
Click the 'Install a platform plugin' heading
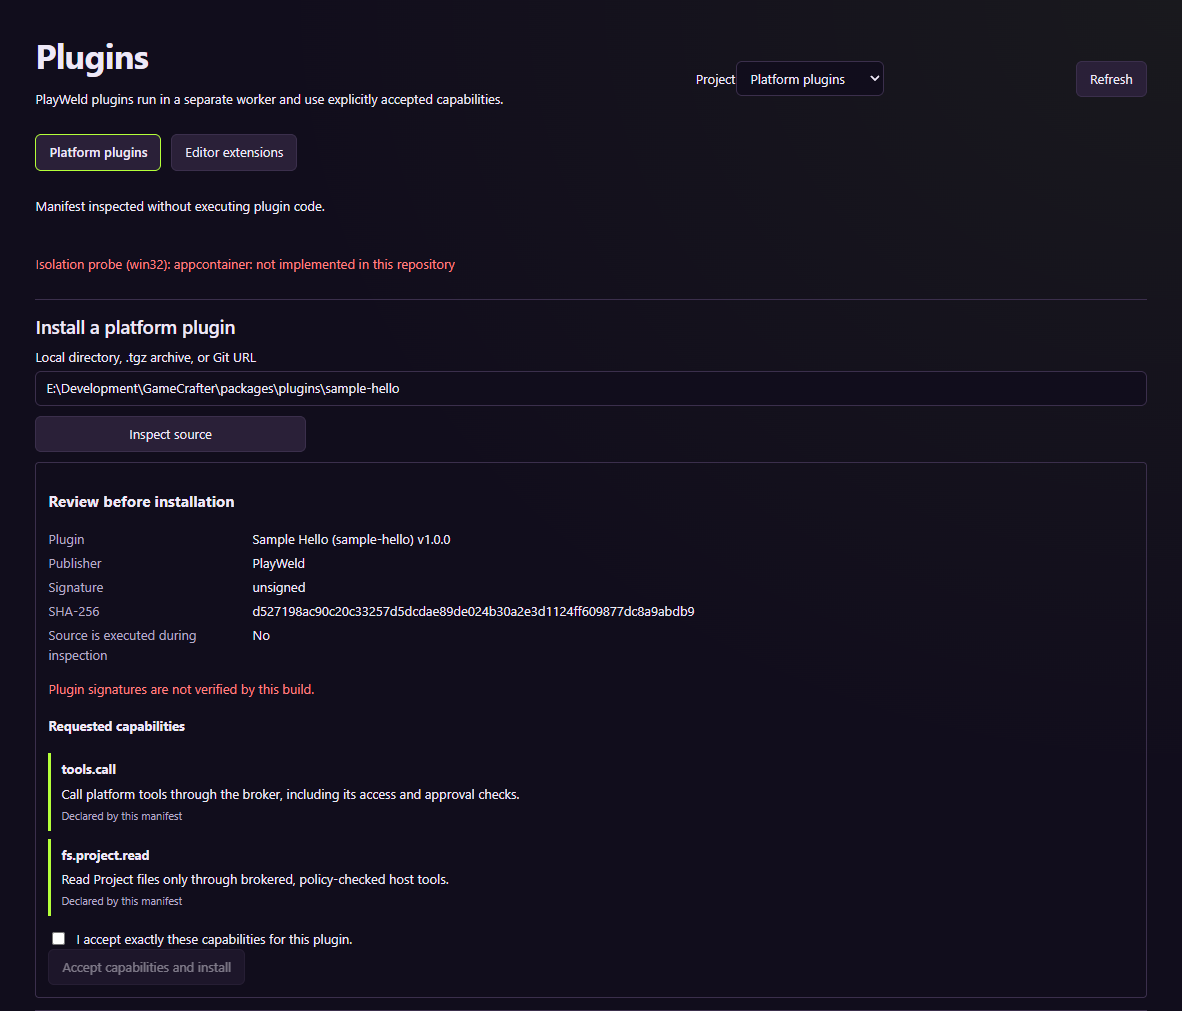[135, 328]
